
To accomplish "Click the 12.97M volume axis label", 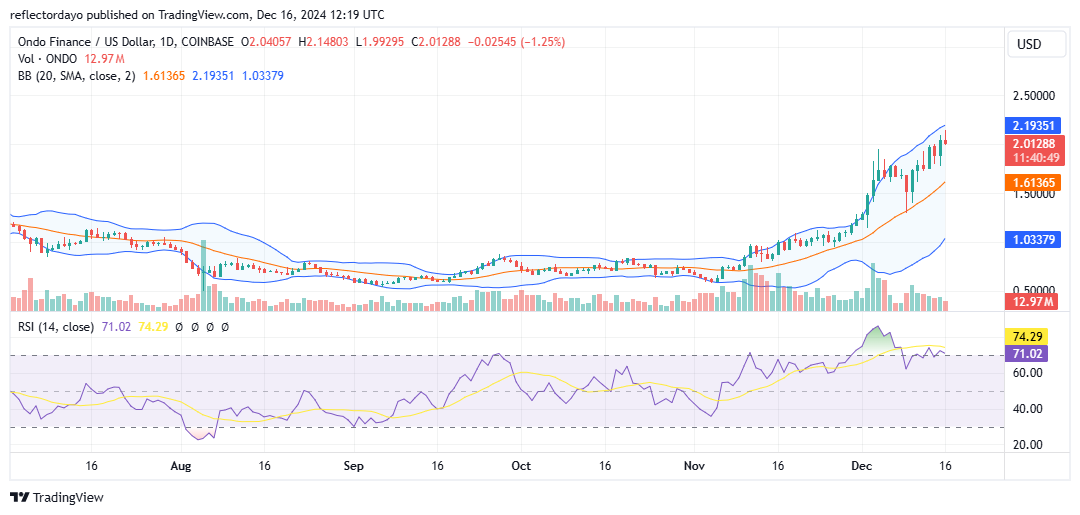I will tap(1033, 301).
